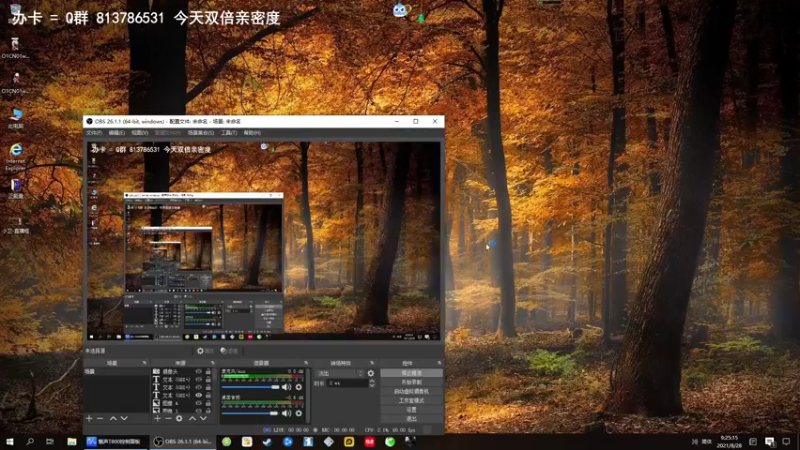Adjust the desktop audio volume slider
Viewport: 800px width, 450px height.
pyautogui.click(x=251, y=413)
